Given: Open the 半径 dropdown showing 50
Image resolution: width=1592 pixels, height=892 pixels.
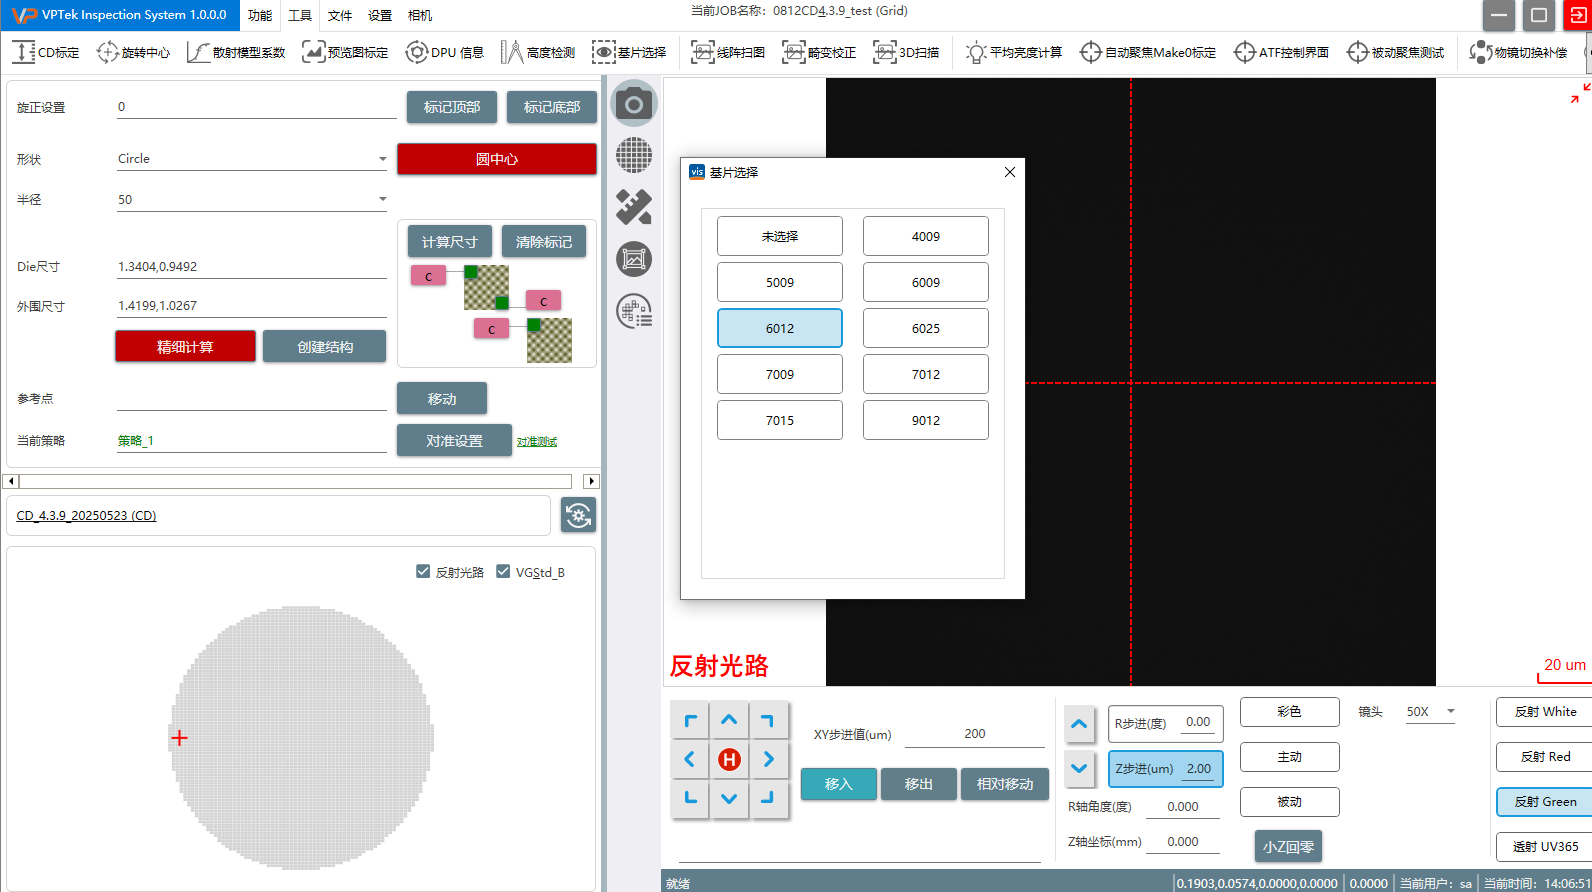Looking at the screenshot, I should coord(382,200).
